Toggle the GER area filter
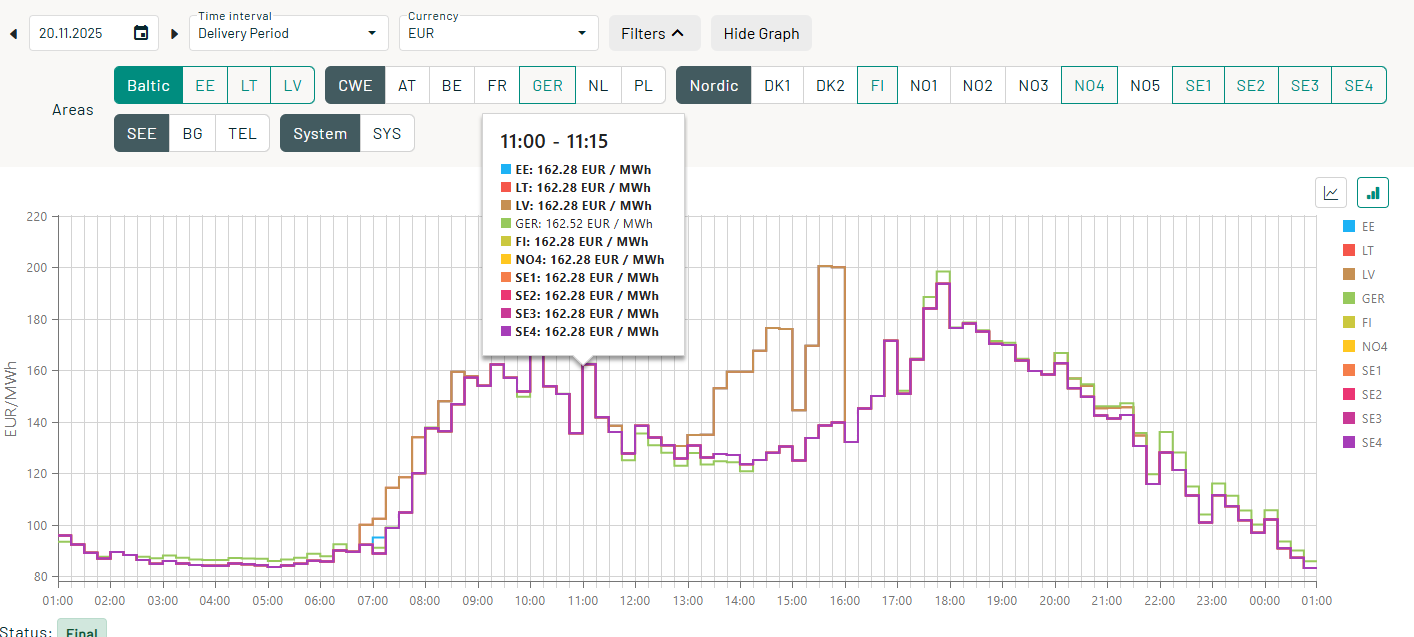 547,85
